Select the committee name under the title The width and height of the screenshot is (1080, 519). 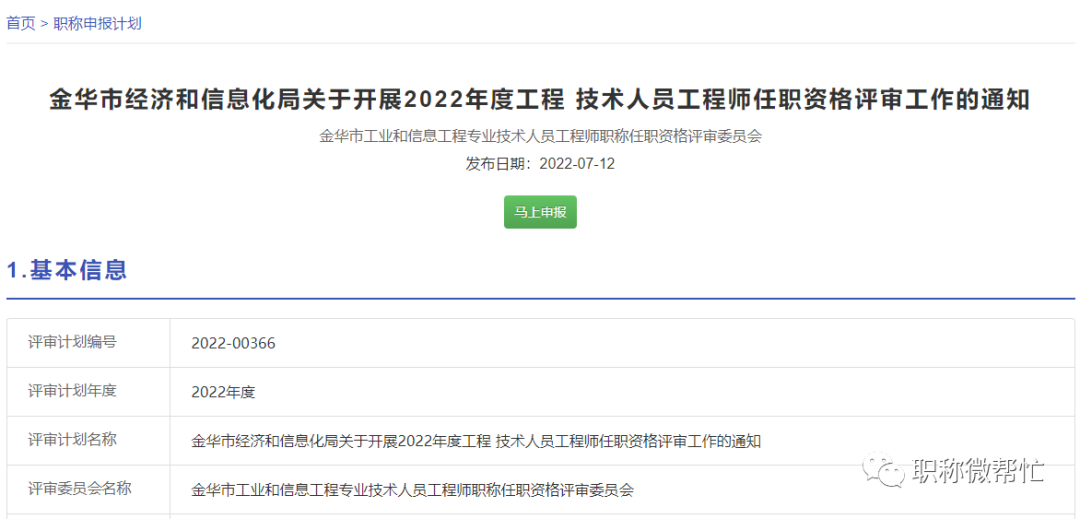tap(540, 136)
